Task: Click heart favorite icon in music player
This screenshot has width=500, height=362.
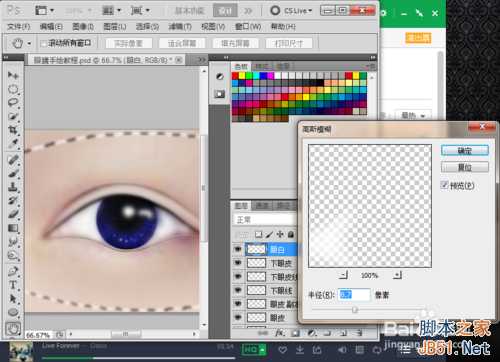Action: (x=282, y=350)
